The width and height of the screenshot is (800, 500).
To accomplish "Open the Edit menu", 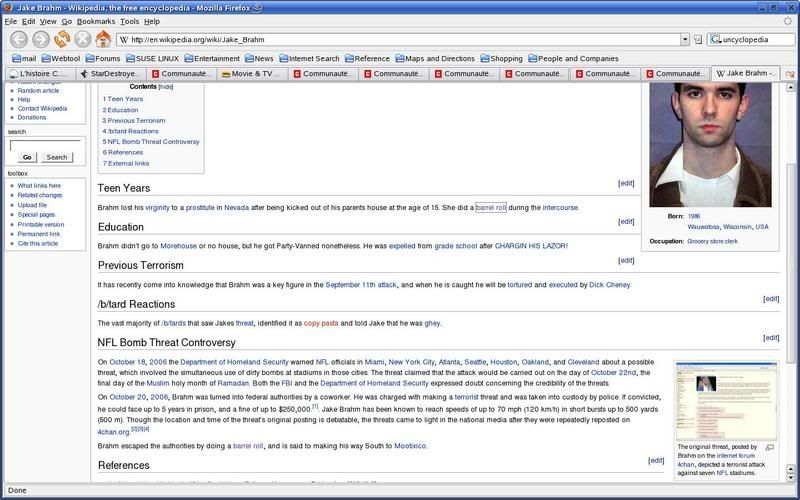I will (29, 21).
